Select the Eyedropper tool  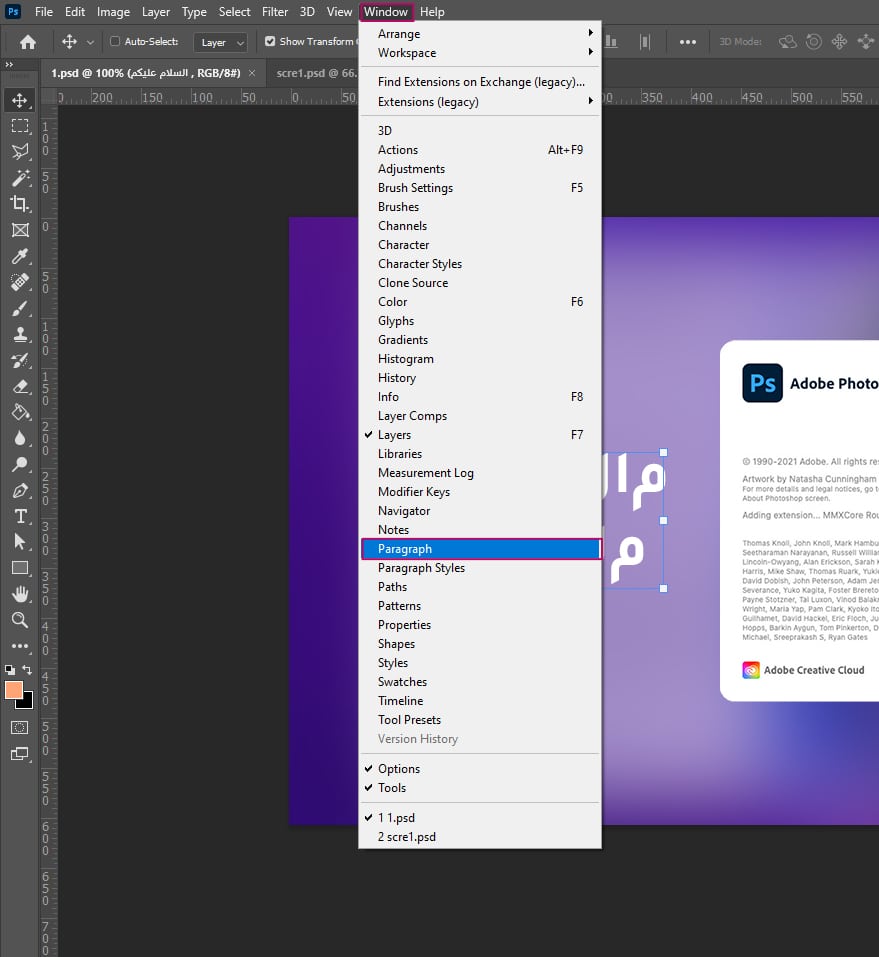(x=20, y=256)
